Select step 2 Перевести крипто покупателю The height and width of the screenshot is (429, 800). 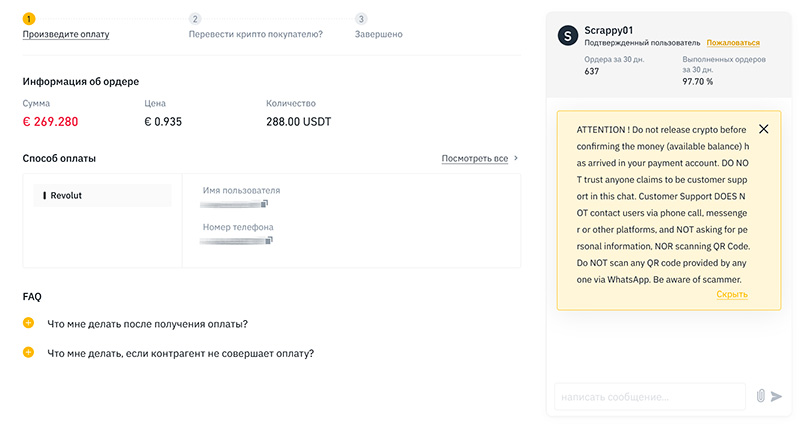click(255, 34)
